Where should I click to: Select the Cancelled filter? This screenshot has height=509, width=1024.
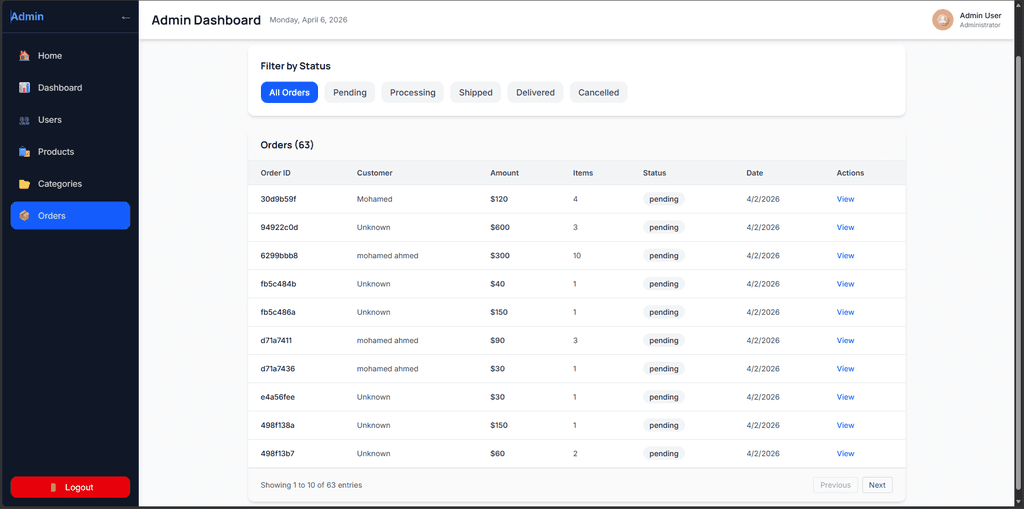(598, 93)
